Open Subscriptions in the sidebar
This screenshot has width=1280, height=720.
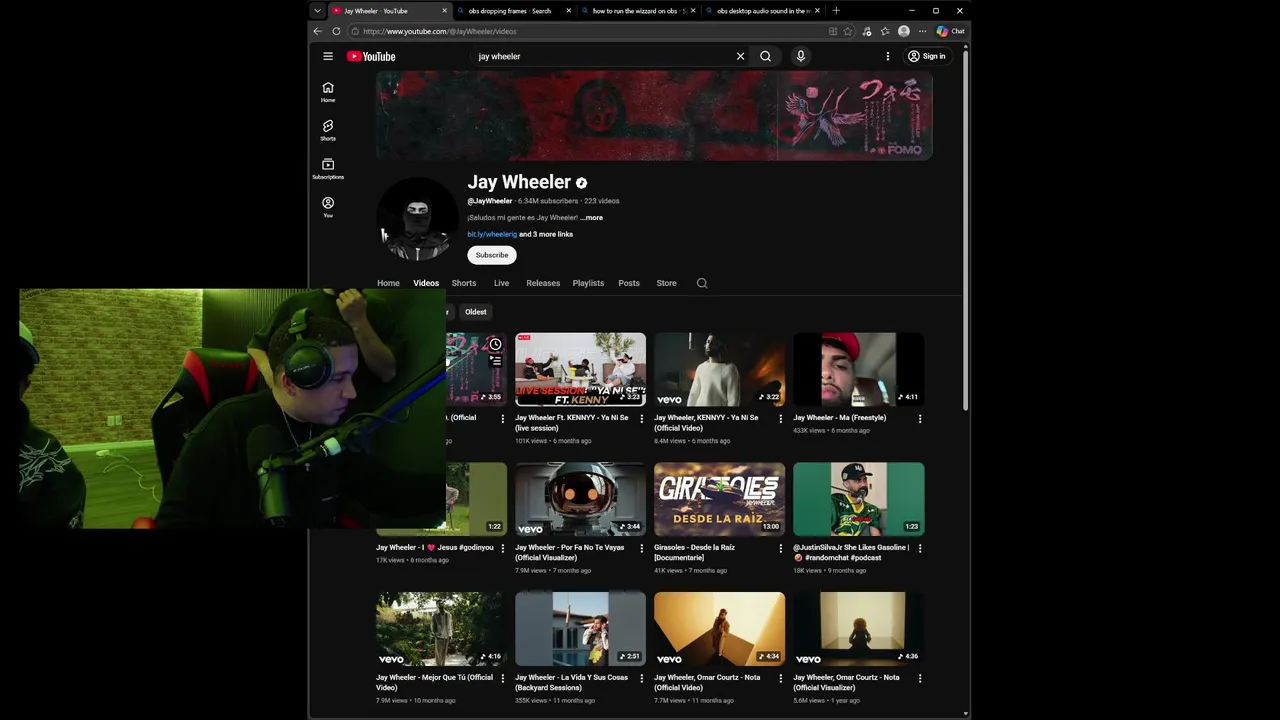point(328,169)
